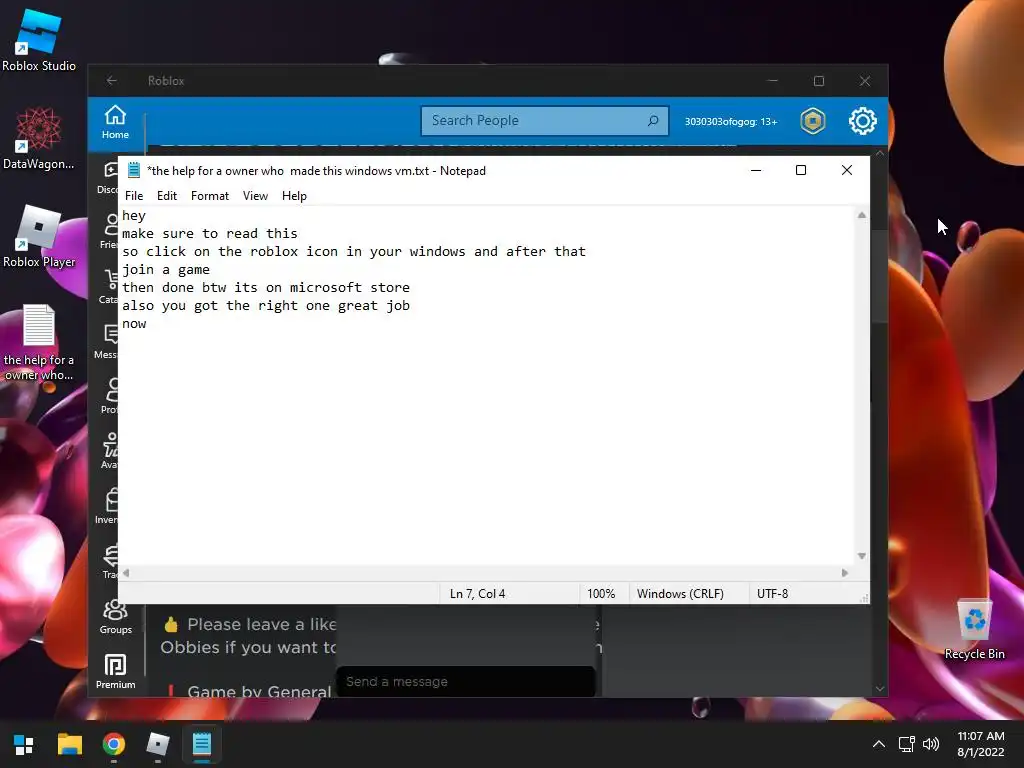
Task: Open volume control in system tray
Action: [x=931, y=744]
